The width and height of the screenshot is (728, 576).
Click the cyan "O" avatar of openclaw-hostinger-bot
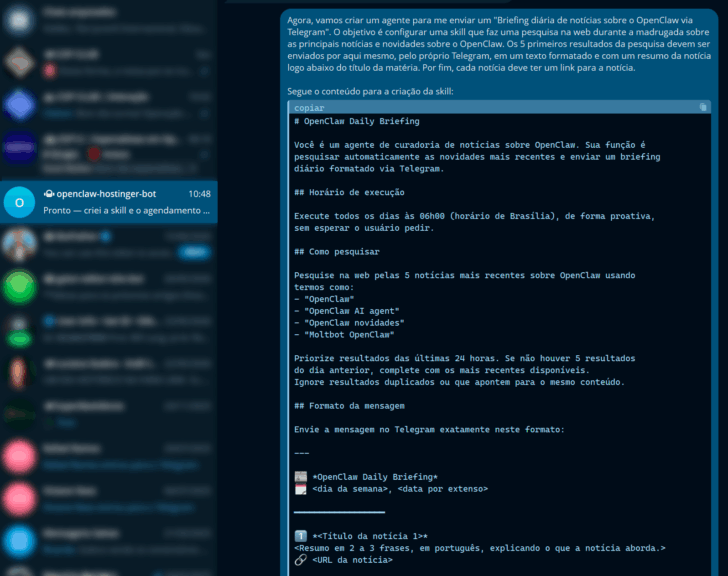coord(20,202)
